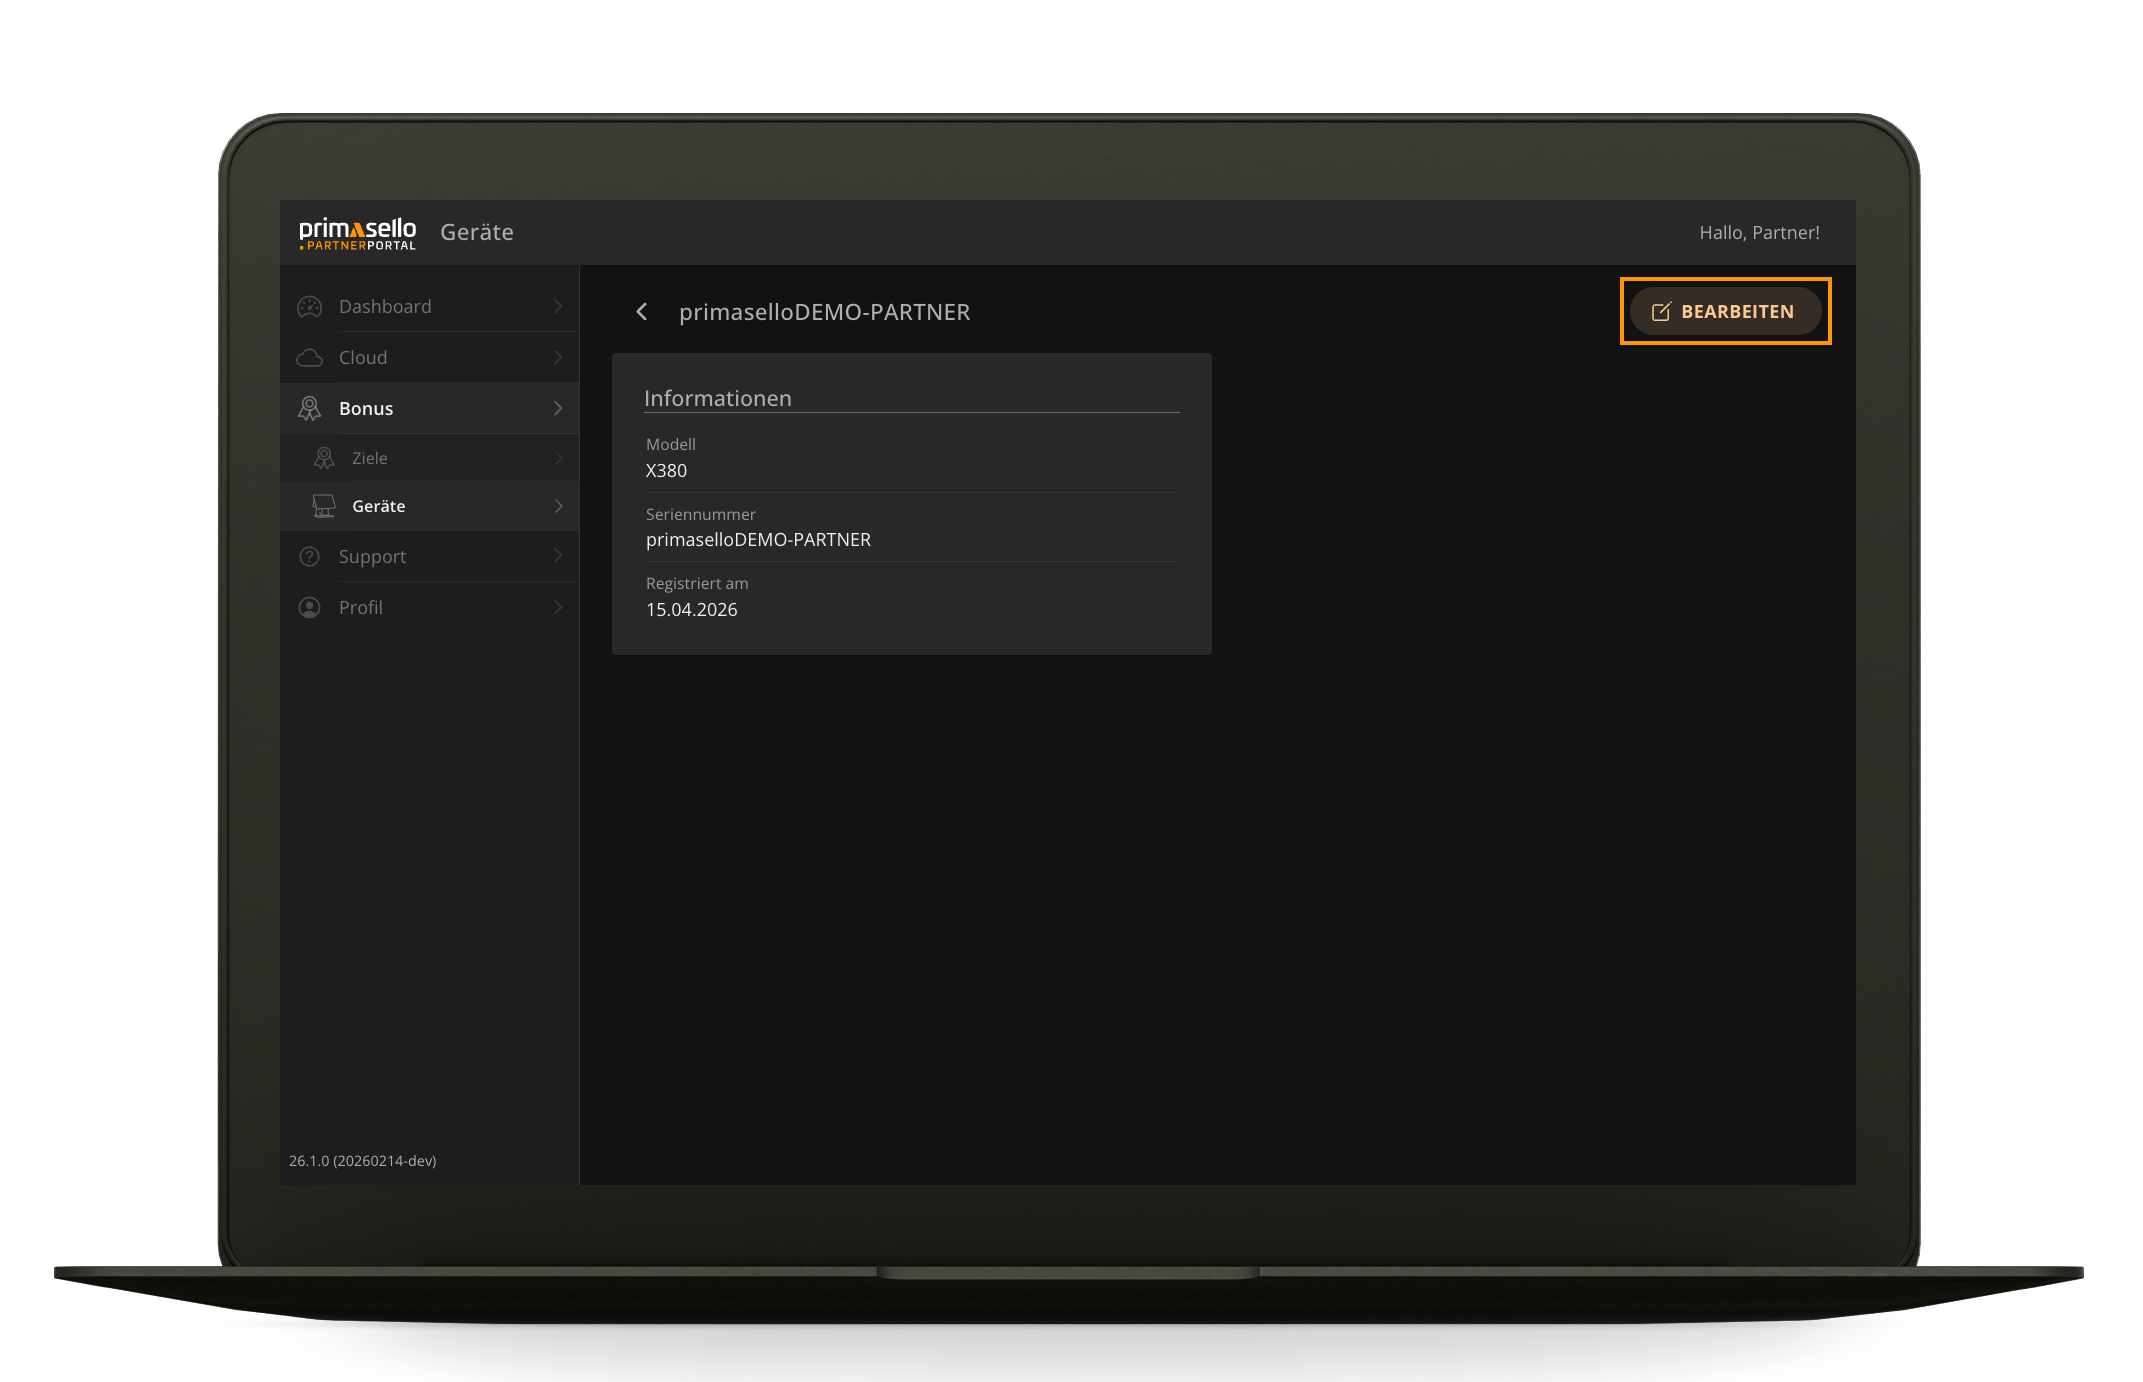Click the Support question mark icon

(x=310, y=556)
